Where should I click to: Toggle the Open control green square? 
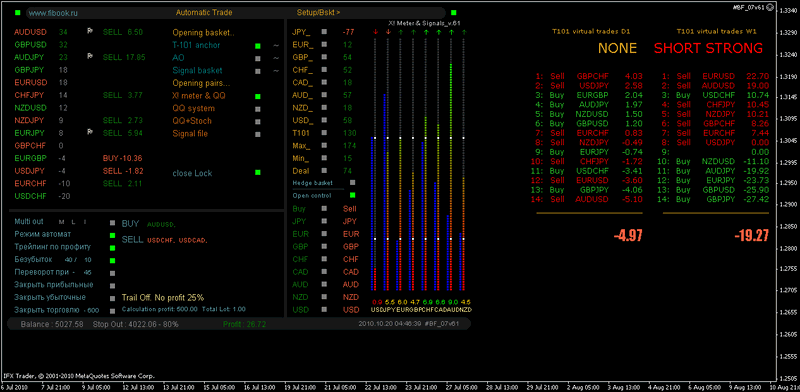point(353,195)
